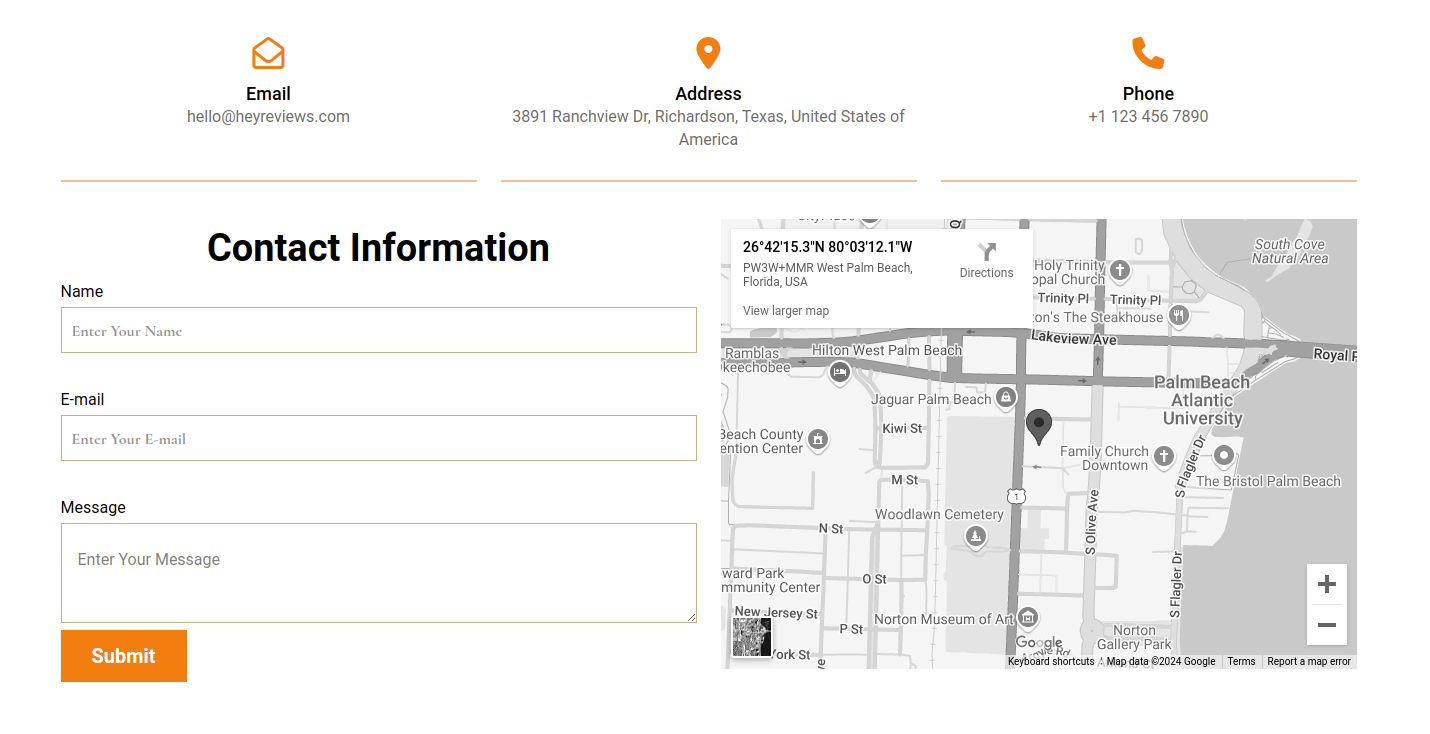Click Family Church Downtown map icon

coord(1163,457)
